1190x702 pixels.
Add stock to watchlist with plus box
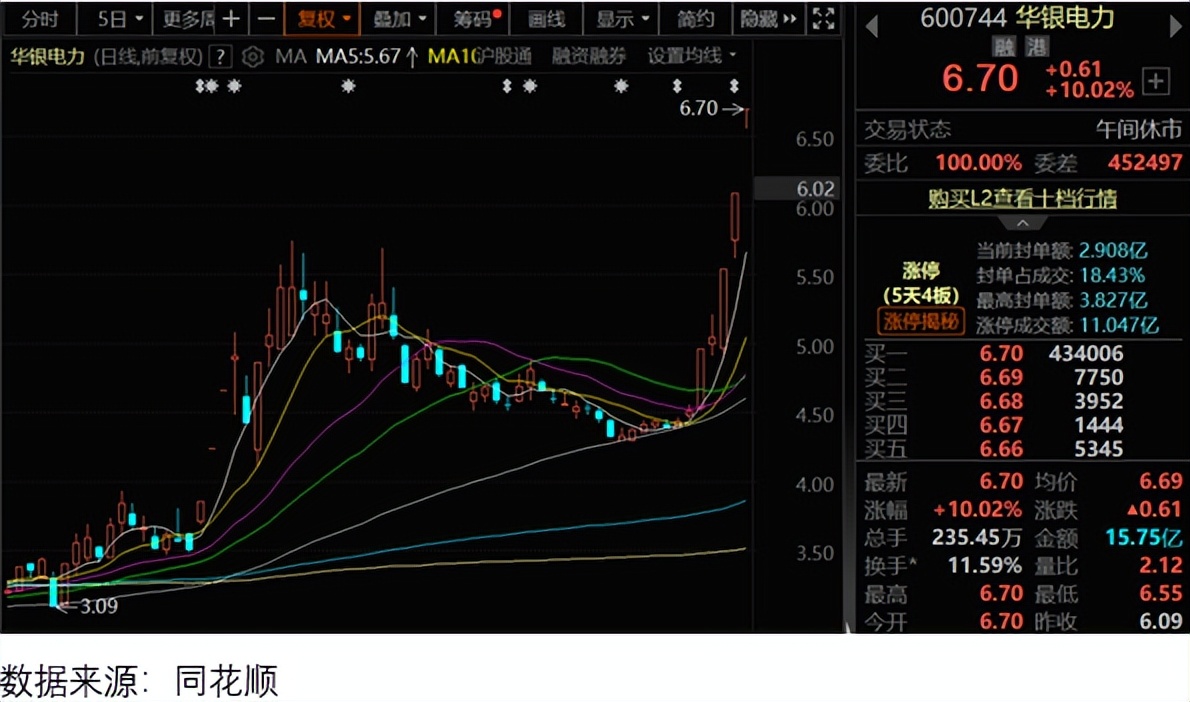[1156, 81]
